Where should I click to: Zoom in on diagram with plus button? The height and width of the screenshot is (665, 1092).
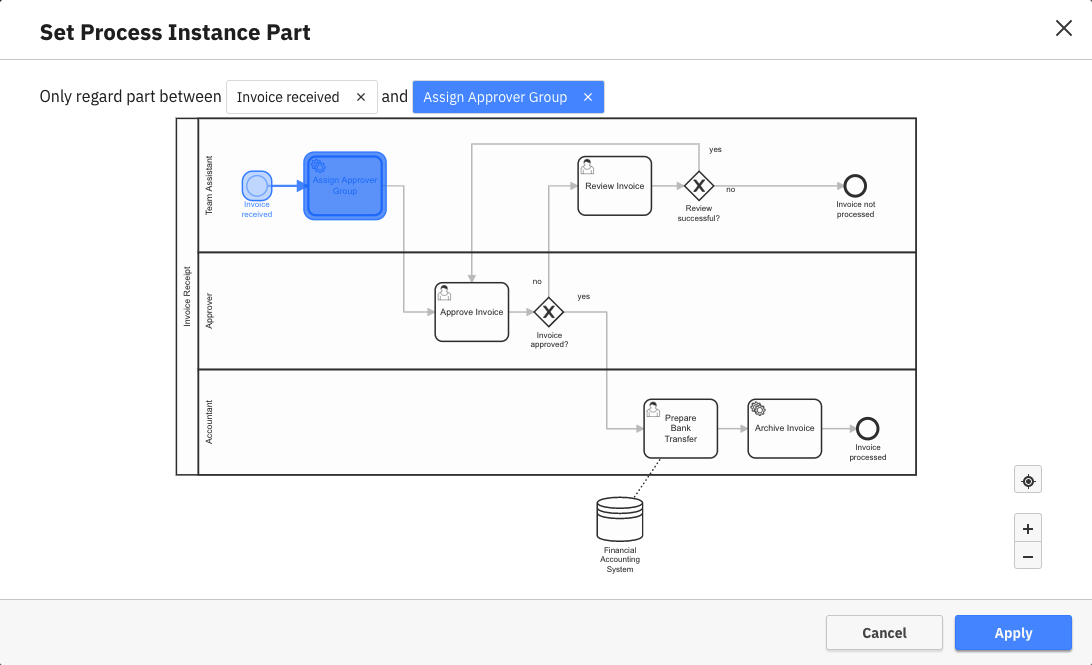[x=1027, y=529]
